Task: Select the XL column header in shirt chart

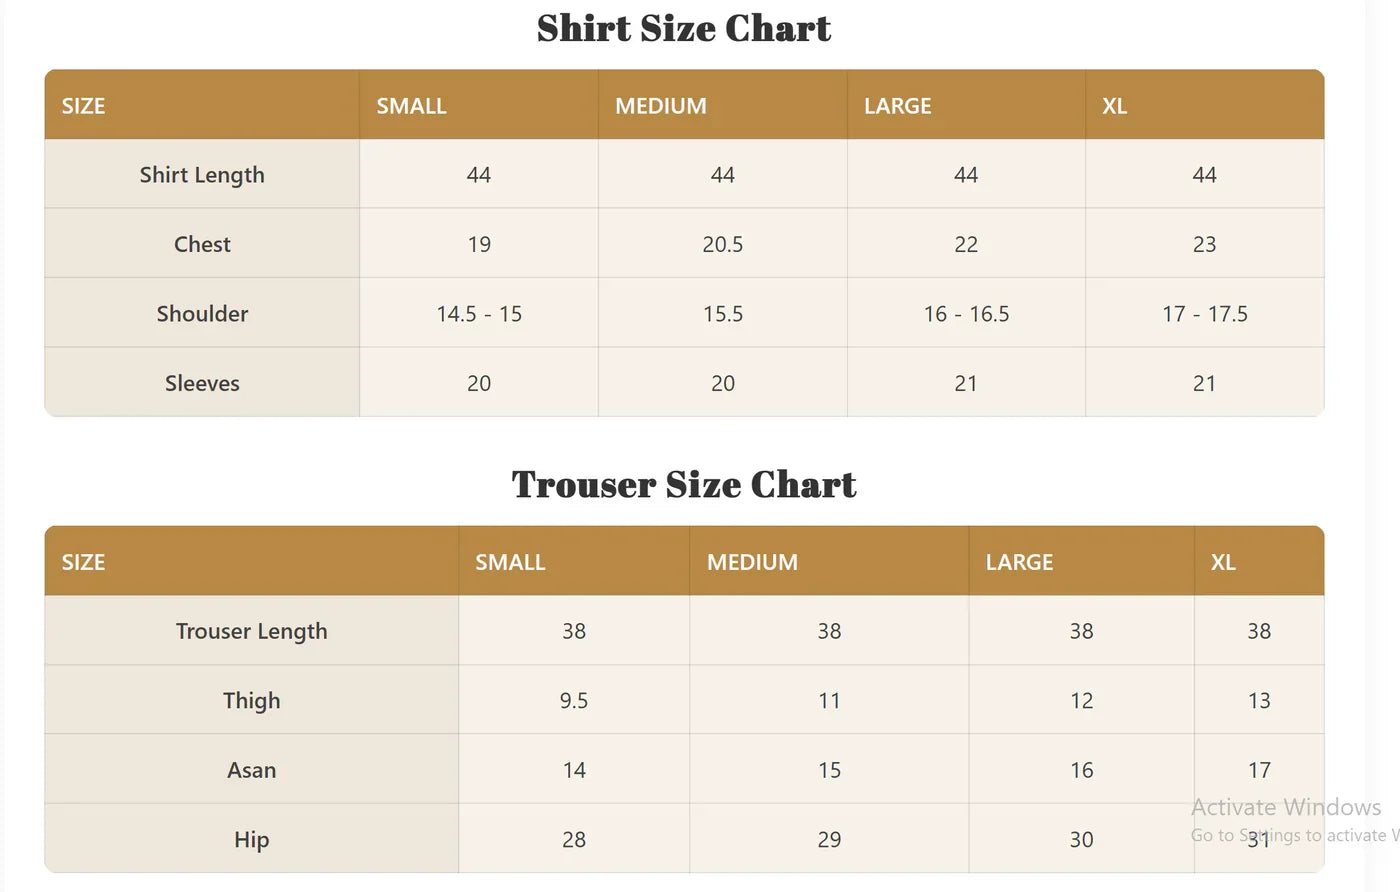Action: (x=1114, y=106)
